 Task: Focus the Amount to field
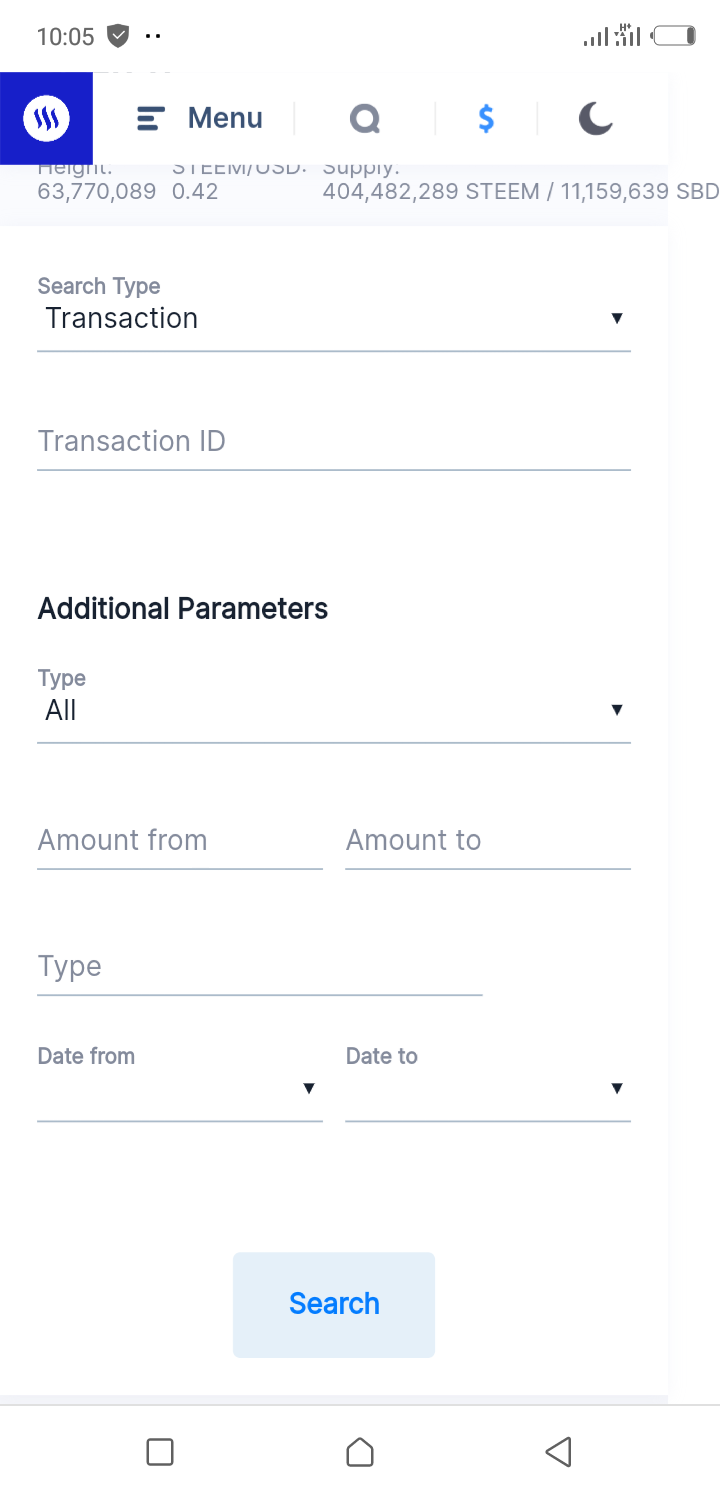click(x=488, y=841)
